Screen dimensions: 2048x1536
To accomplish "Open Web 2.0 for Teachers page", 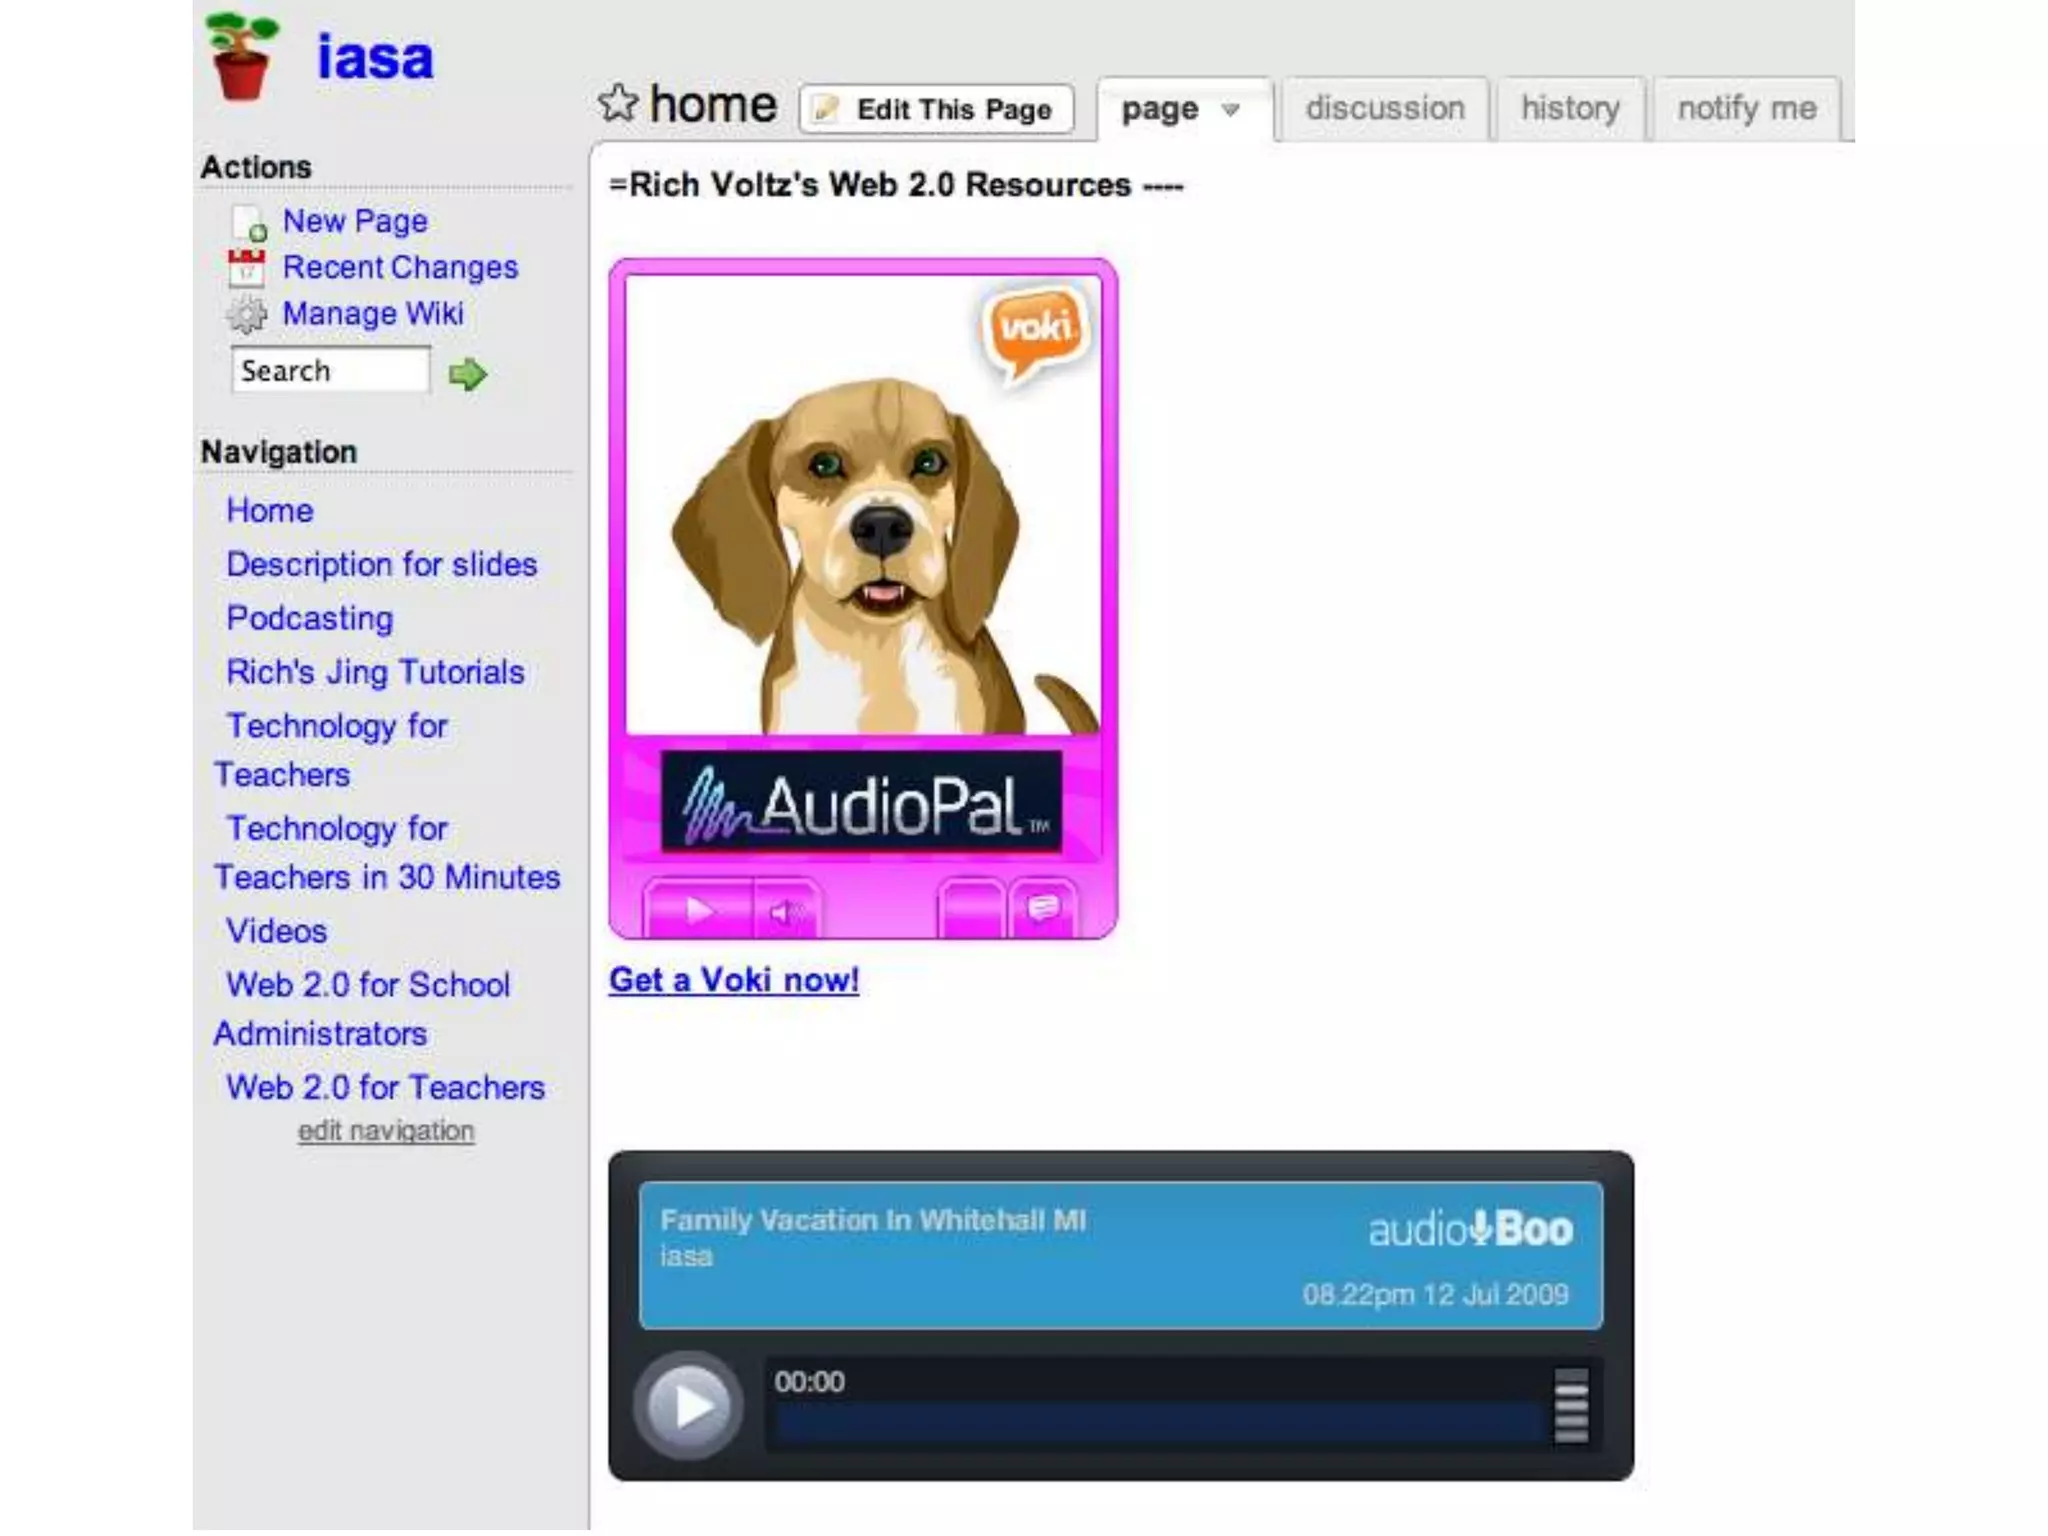I will pos(385,1087).
